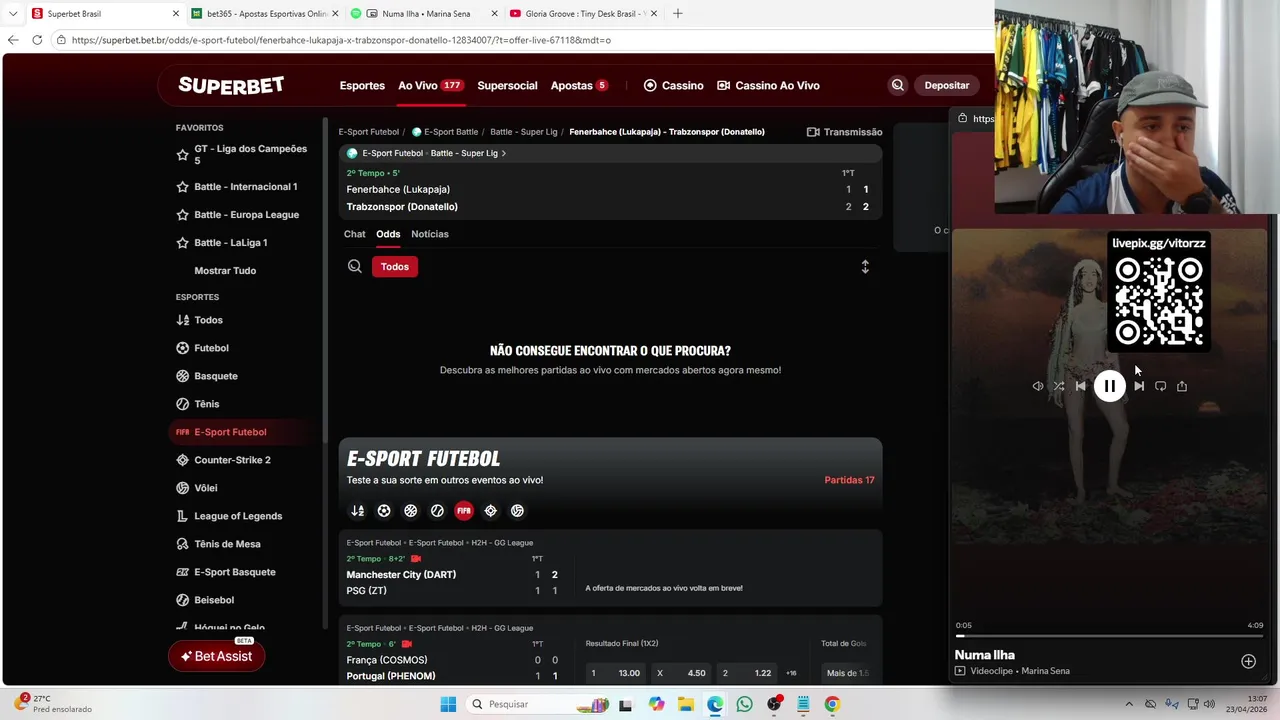Click the Superbet logo
This screenshot has height=720, width=1280.
point(231,85)
